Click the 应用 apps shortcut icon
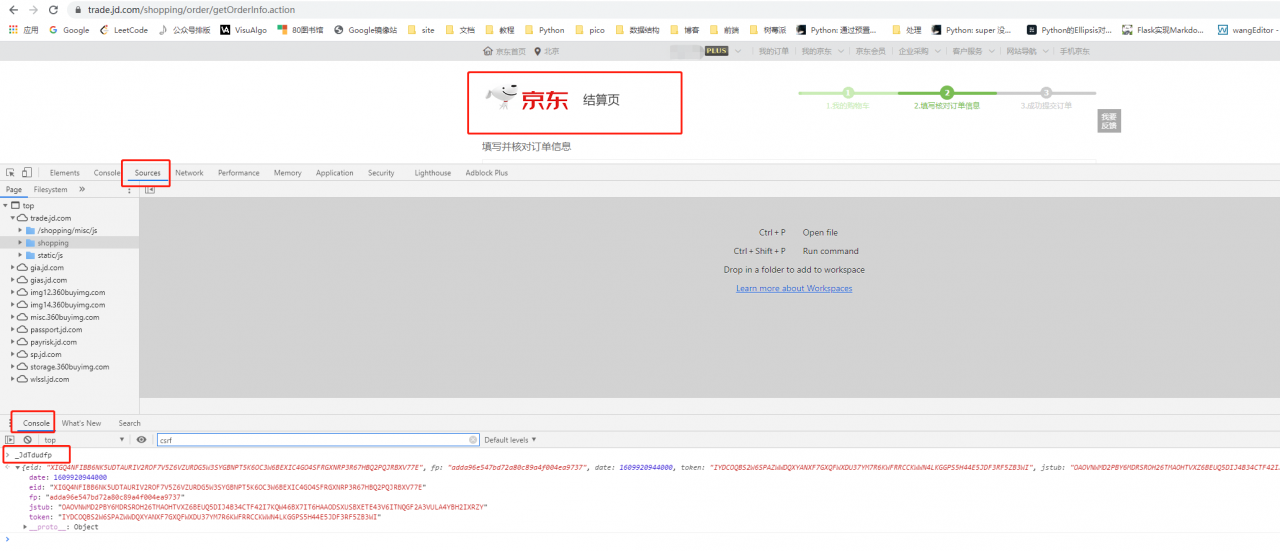The height and width of the screenshot is (551, 1280). [23, 30]
